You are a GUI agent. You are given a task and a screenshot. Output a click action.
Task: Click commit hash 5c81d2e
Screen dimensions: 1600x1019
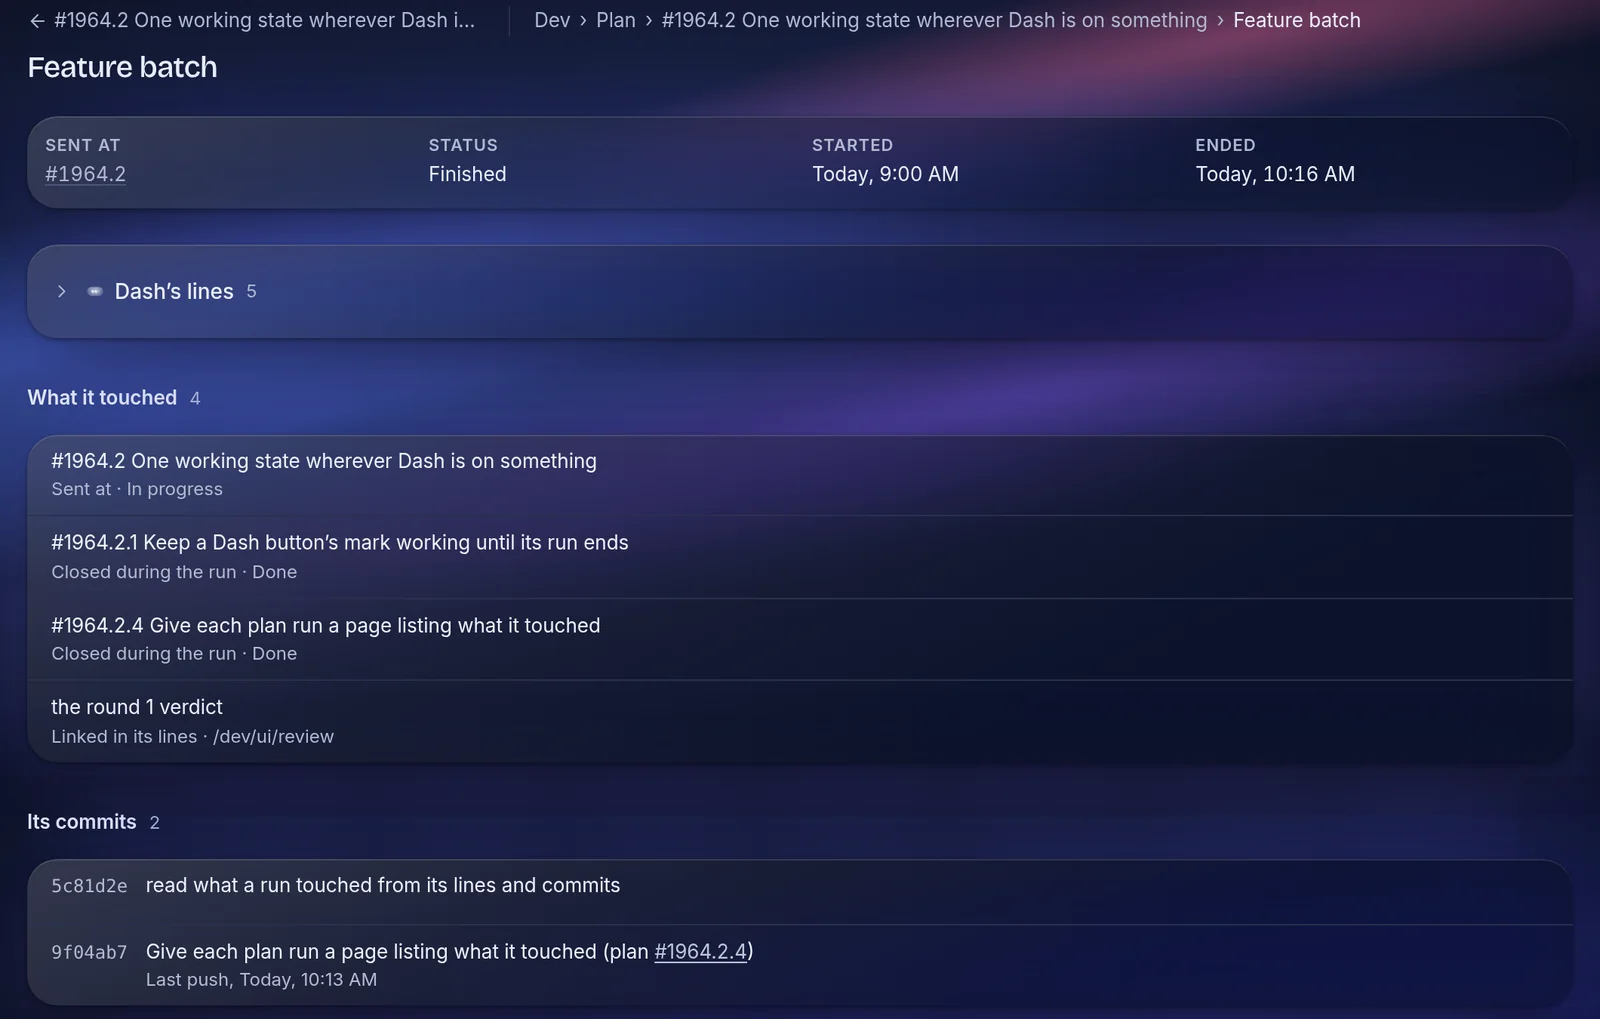[x=89, y=886]
